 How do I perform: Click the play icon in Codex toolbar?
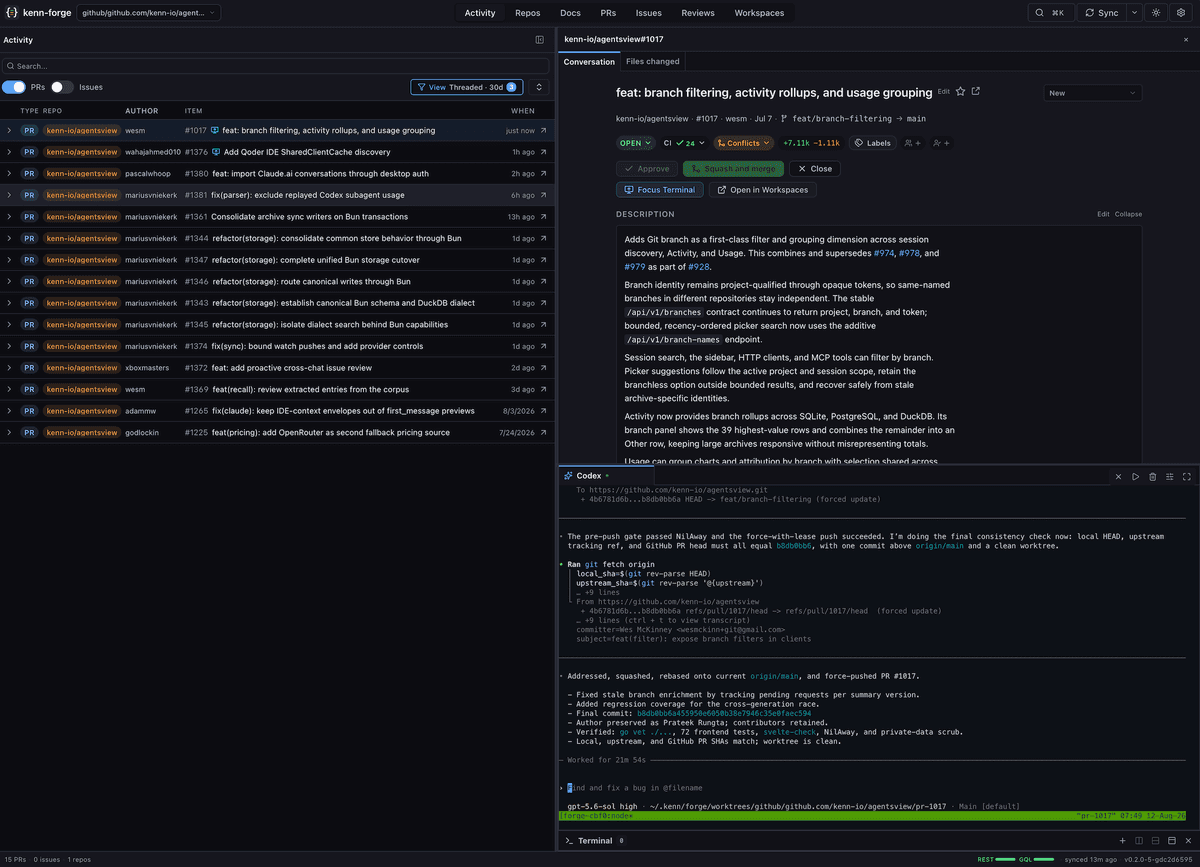coord(1136,477)
